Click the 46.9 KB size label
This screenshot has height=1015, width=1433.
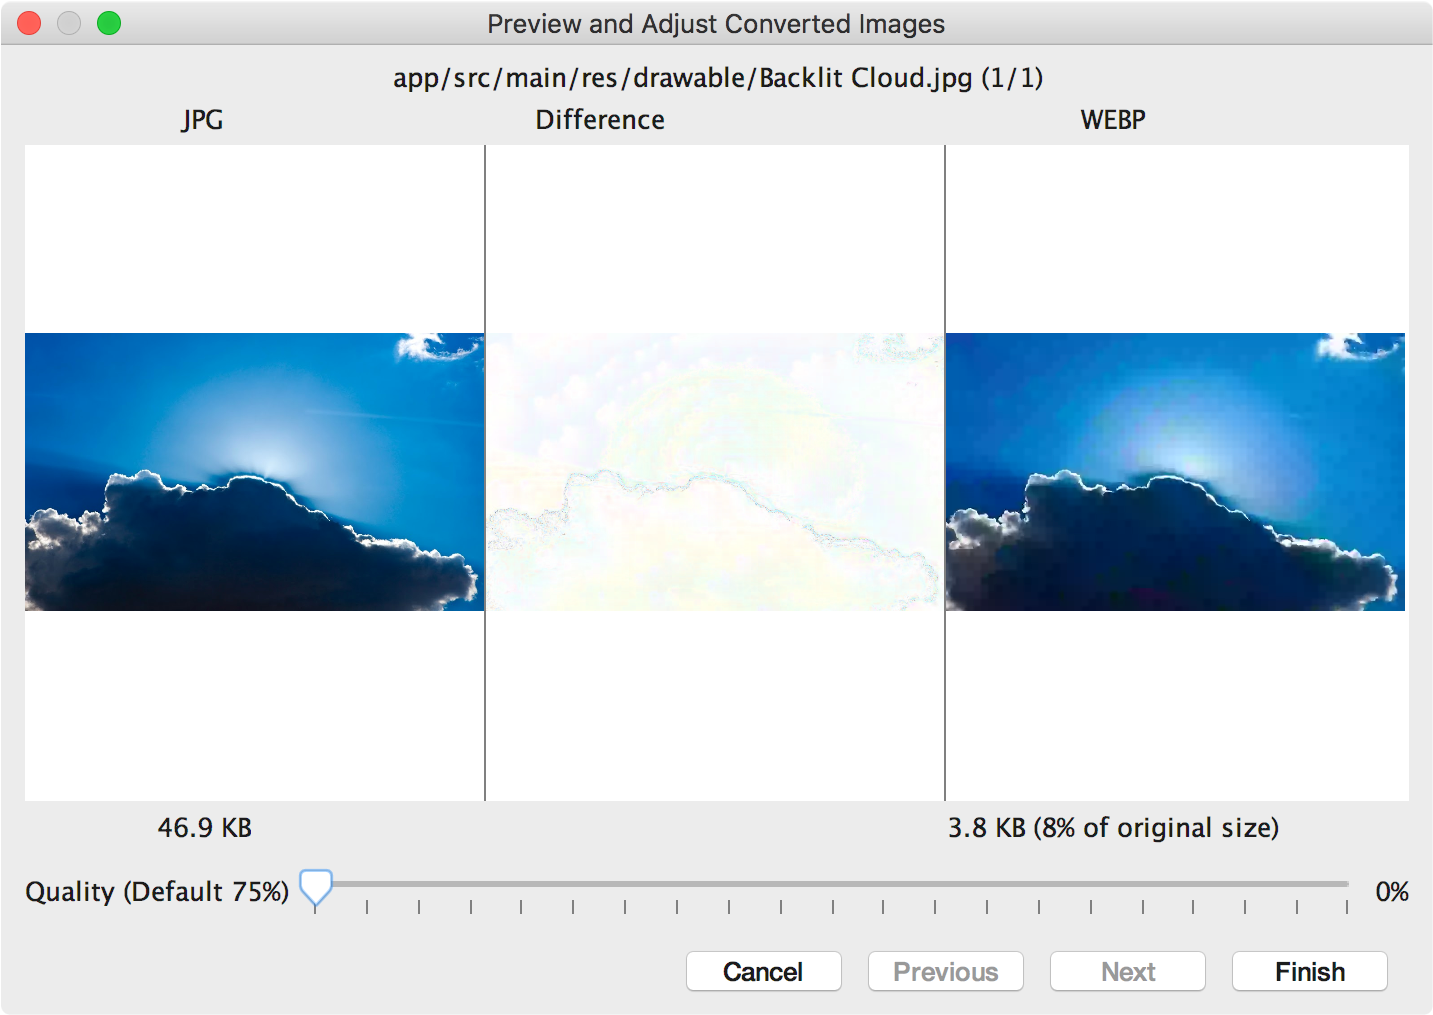click(x=205, y=828)
